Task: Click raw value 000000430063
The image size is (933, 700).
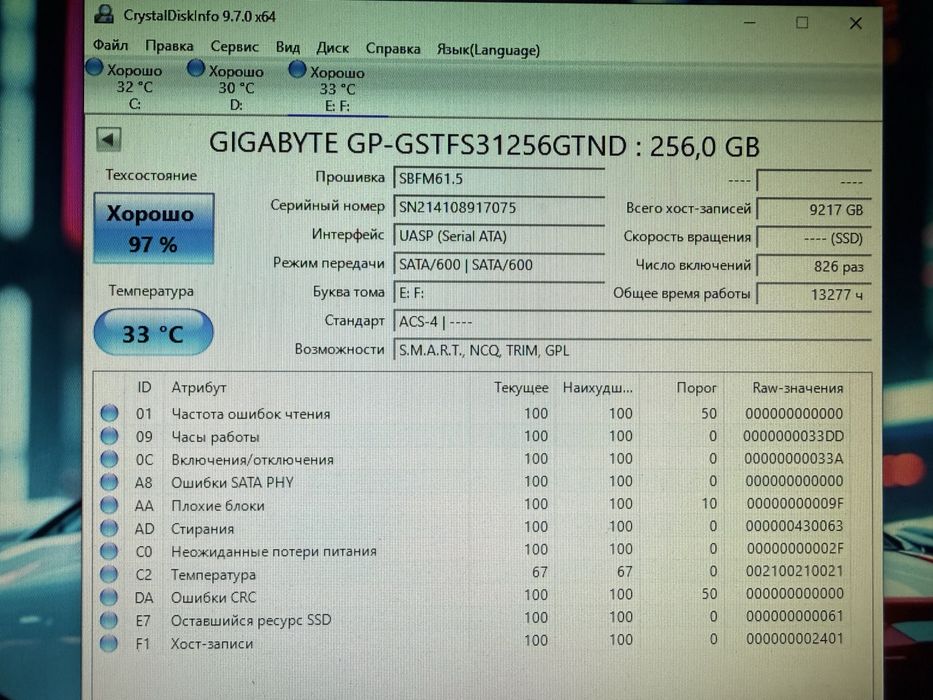Action: coord(794,526)
